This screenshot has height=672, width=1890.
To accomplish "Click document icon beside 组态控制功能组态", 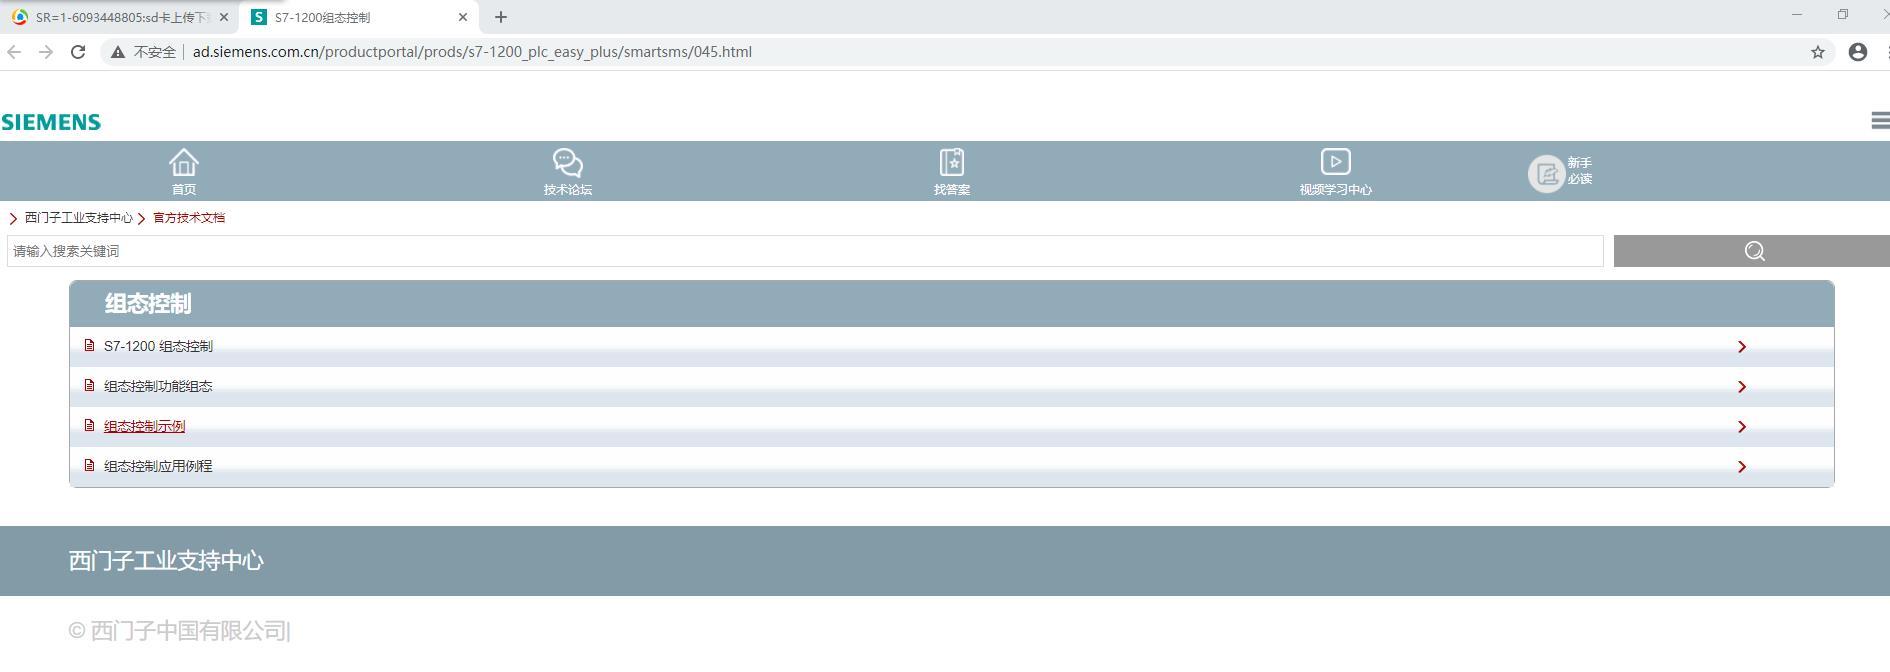I will point(89,385).
